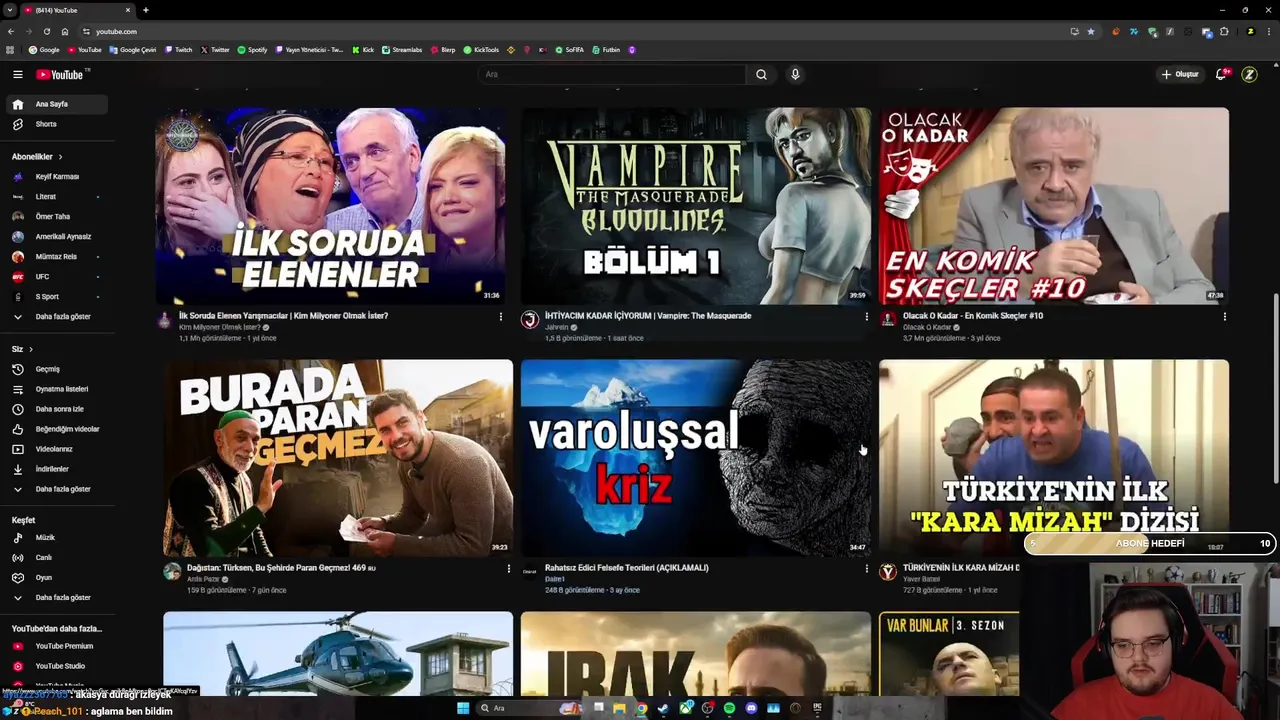Open Steam from the taskbar
Viewport: 1280px width, 720px height.
(663, 708)
